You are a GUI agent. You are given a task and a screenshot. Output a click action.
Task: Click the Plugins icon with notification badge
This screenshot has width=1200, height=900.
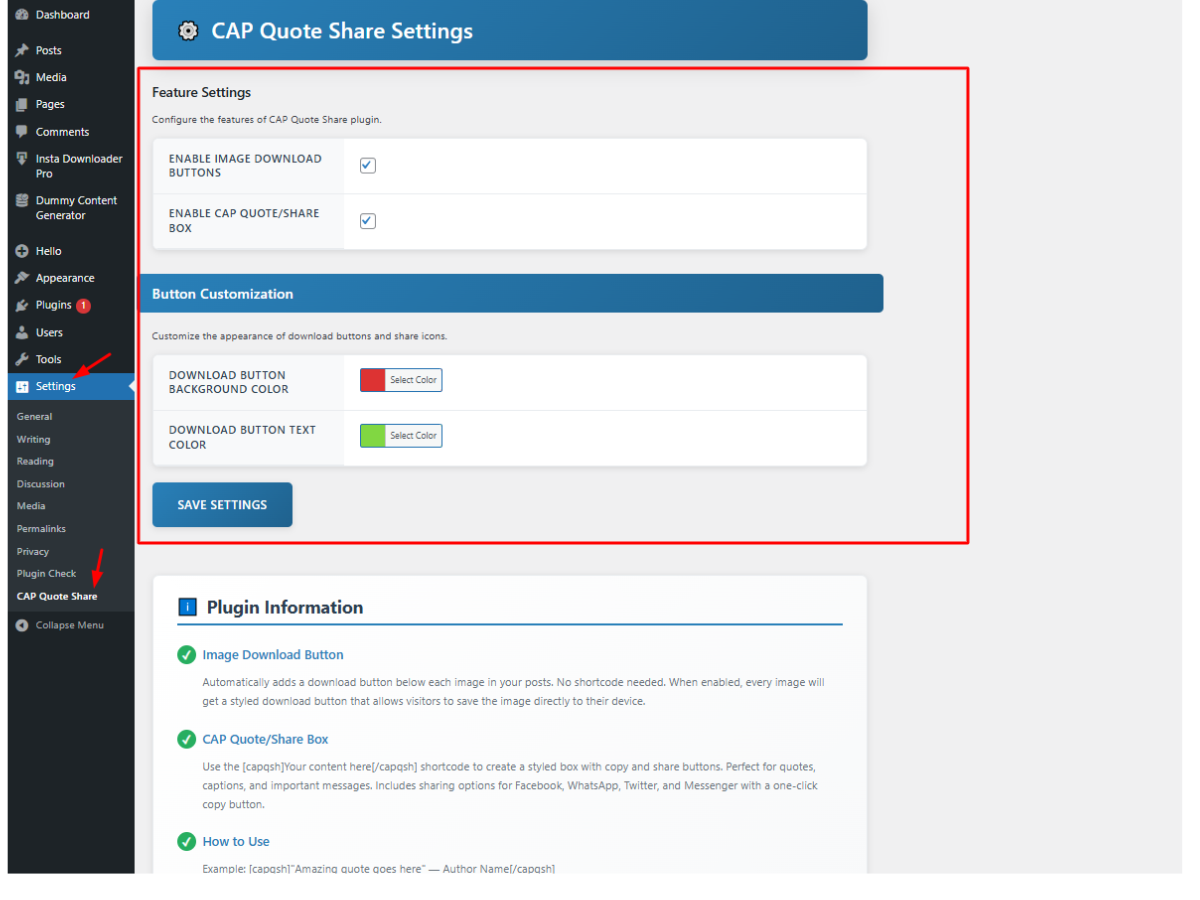coord(22,305)
